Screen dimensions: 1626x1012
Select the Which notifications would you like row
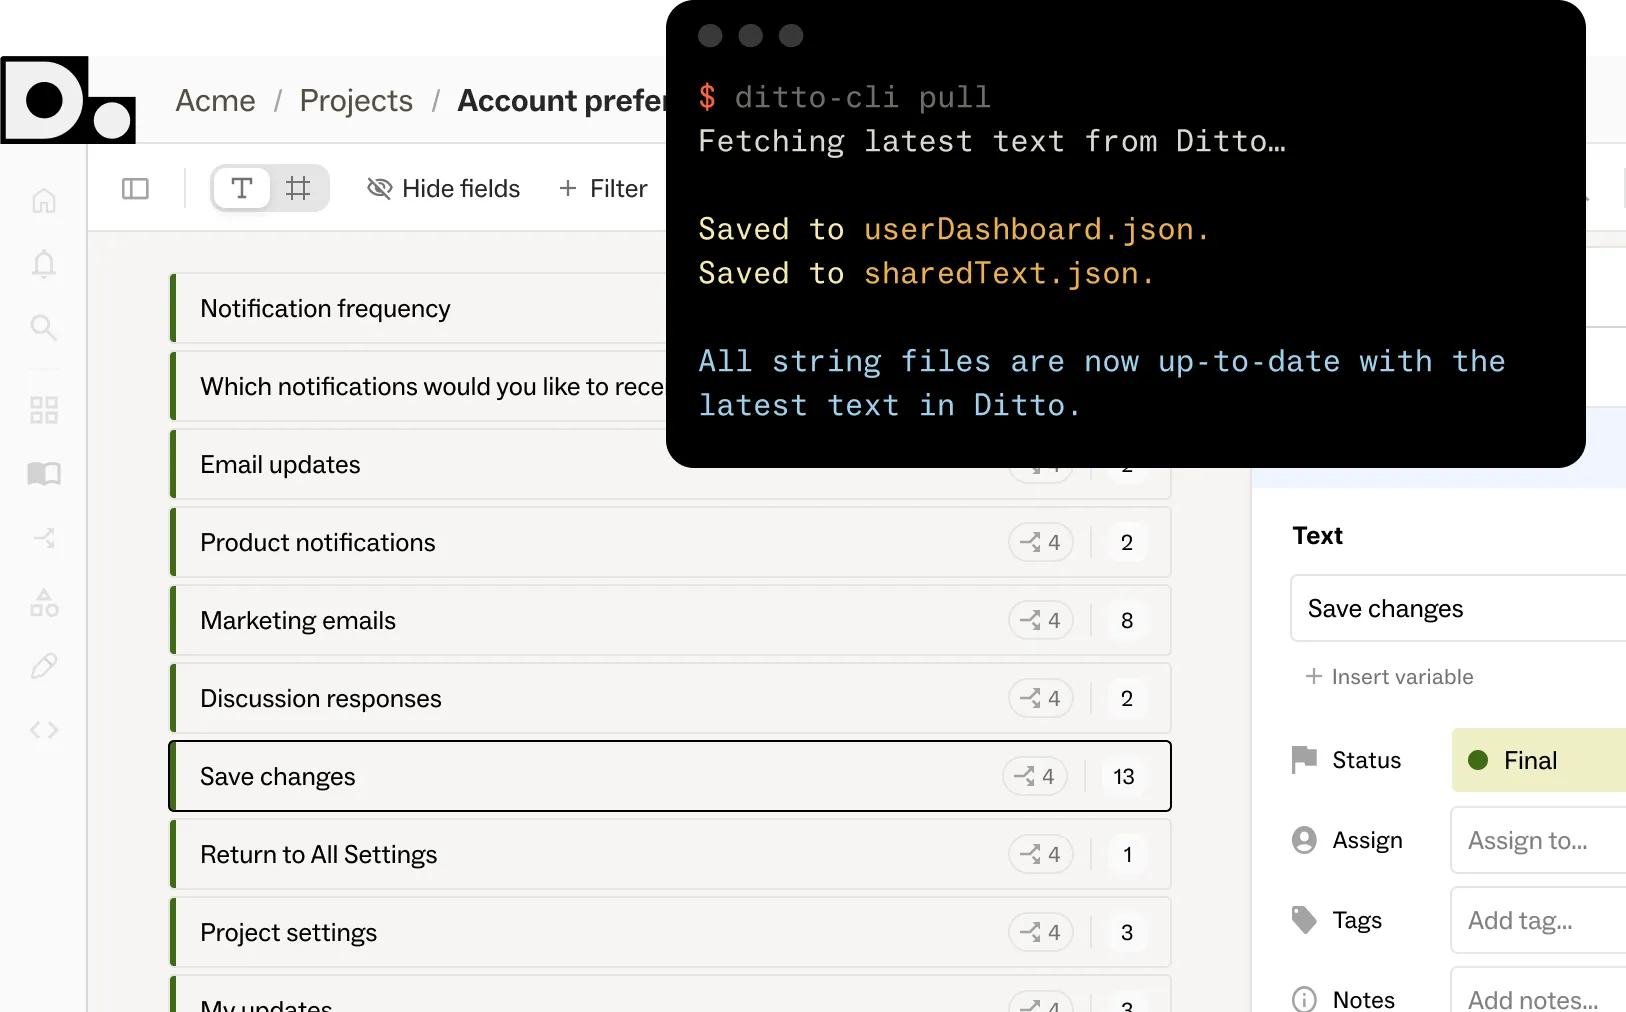(418, 386)
